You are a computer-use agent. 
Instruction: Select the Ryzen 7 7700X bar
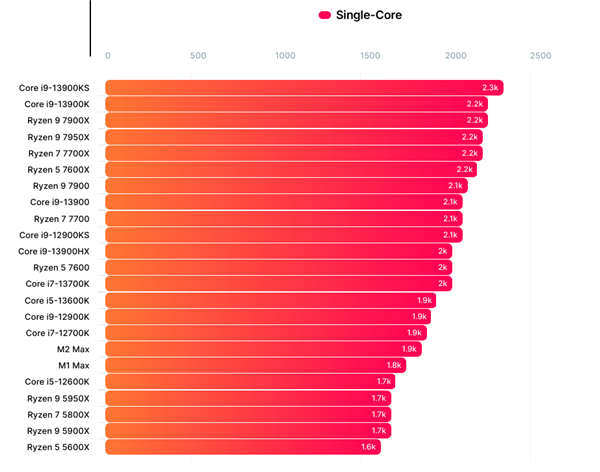coord(294,153)
